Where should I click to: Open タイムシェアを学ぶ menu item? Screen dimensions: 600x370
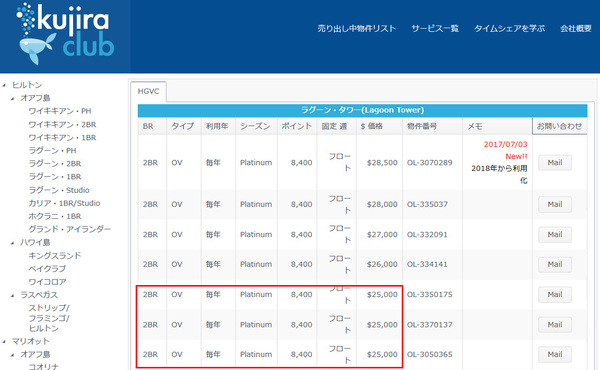[x=509, y=28]
